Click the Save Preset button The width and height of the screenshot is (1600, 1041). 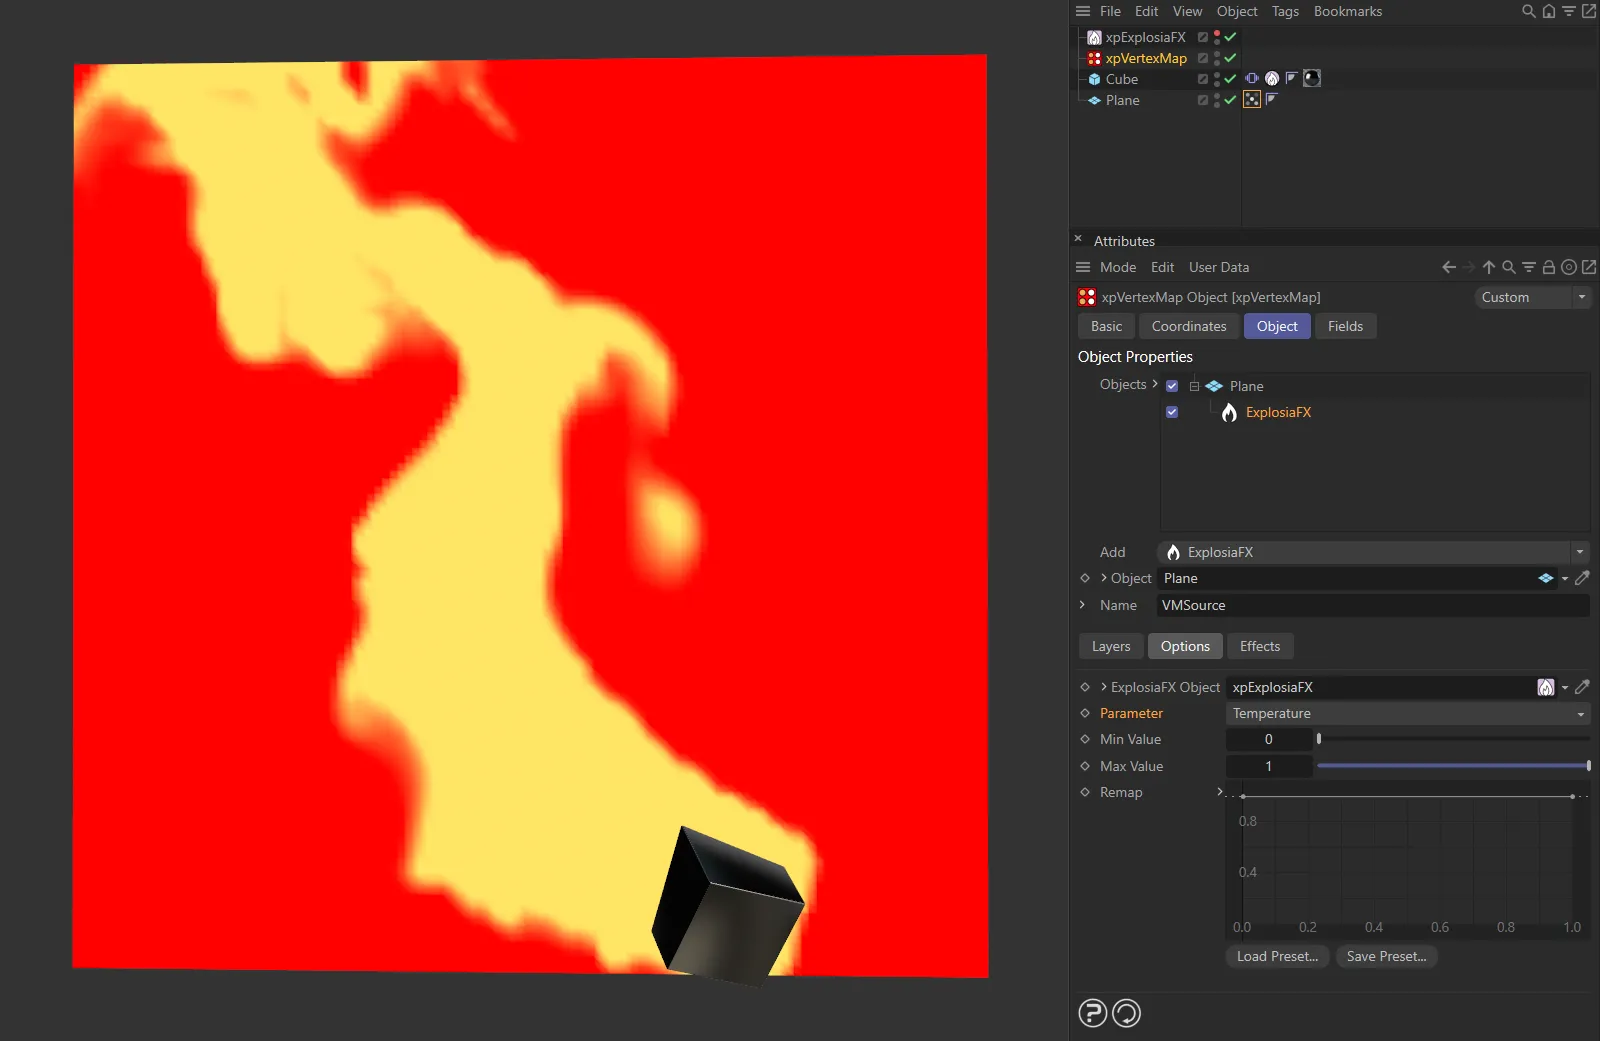(x=1386, y=956)
